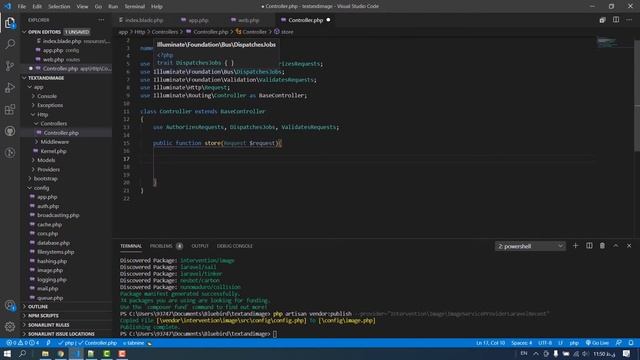Change indentation via Spaces: 4 status

coord(521,343)
